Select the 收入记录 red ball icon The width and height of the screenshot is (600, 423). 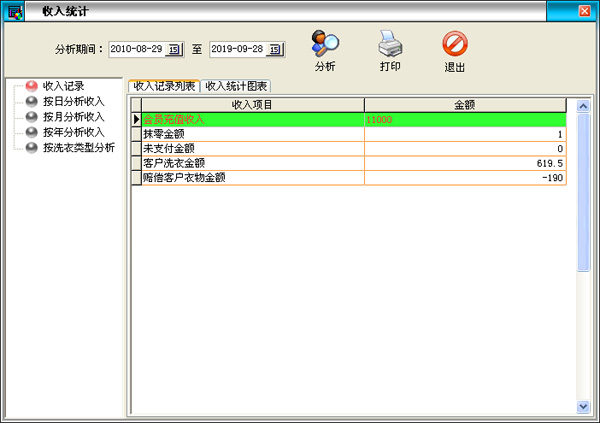tap(32, 86)
